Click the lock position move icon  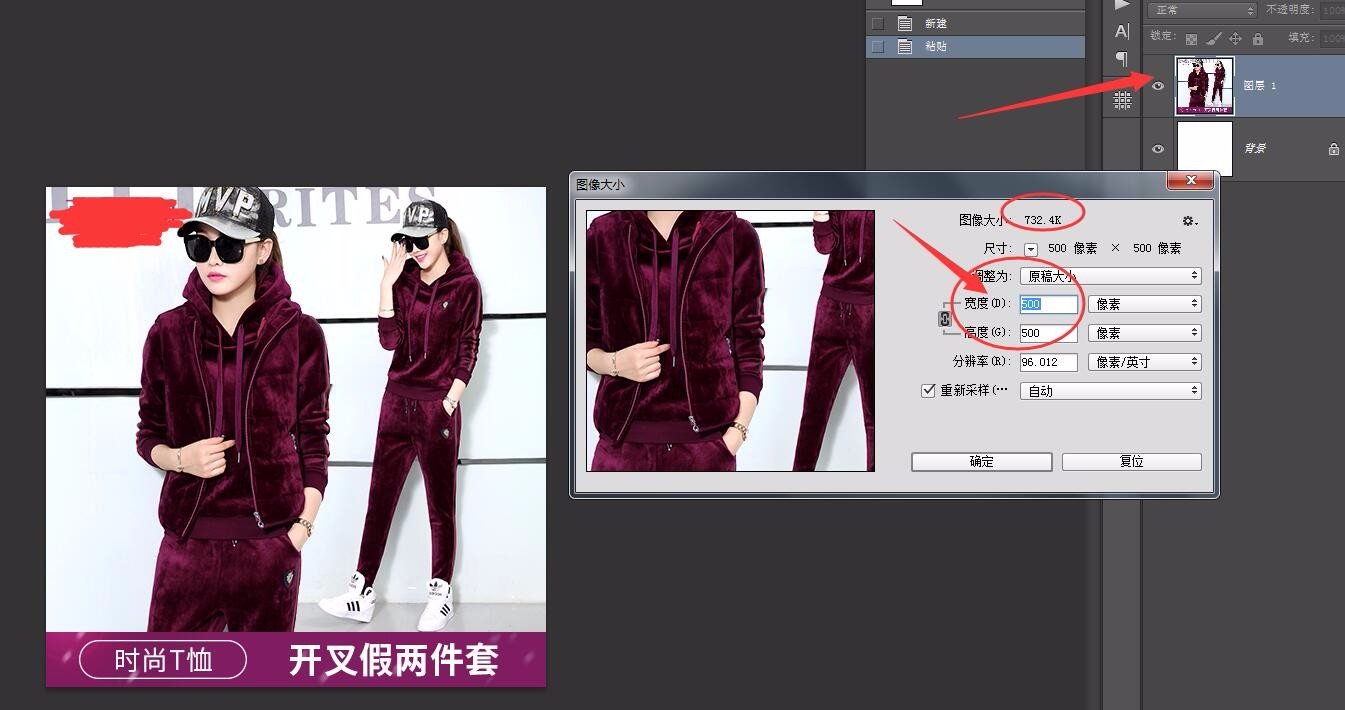pyautogui.click(x=1235, y=39)
